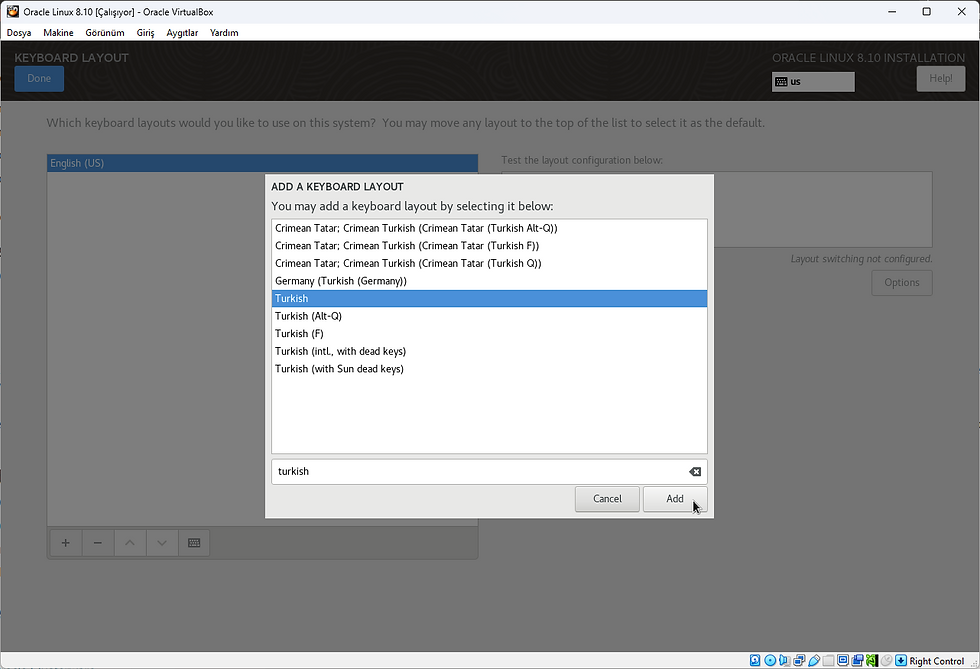Open the Dosya menu

19,33
